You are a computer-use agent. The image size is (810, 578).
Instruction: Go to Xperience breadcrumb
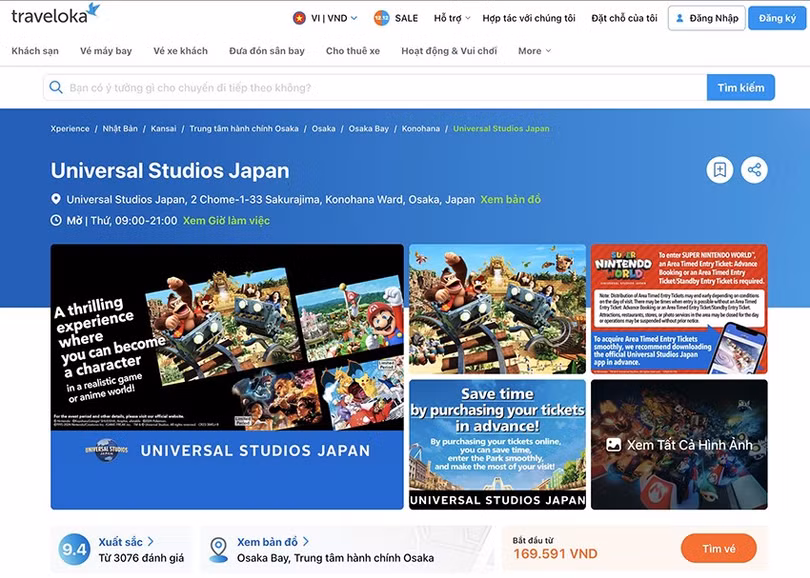[70, 129]
